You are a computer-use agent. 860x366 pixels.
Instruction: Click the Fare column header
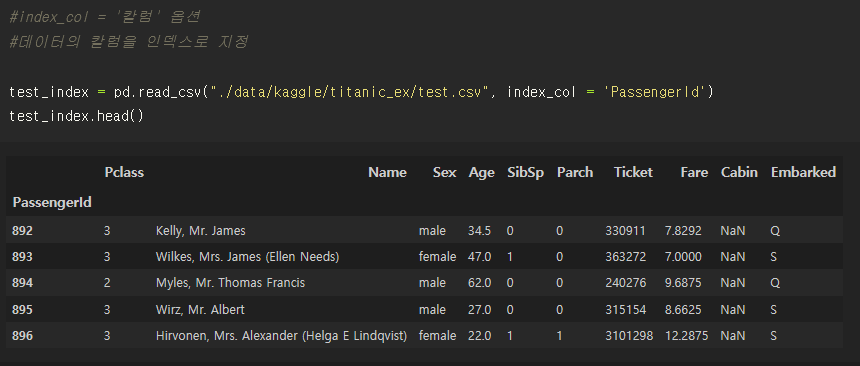coord(694,172)
